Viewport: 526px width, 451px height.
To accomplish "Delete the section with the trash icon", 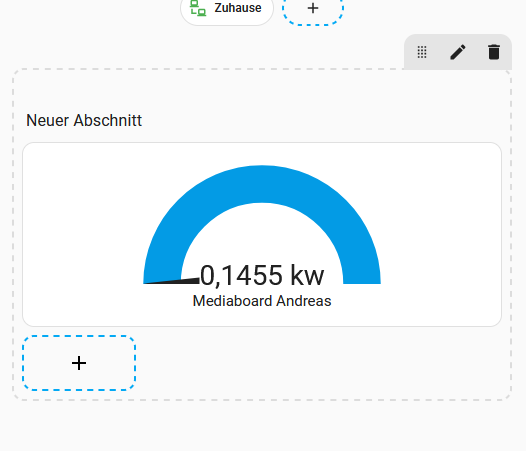I will [494, 52].
